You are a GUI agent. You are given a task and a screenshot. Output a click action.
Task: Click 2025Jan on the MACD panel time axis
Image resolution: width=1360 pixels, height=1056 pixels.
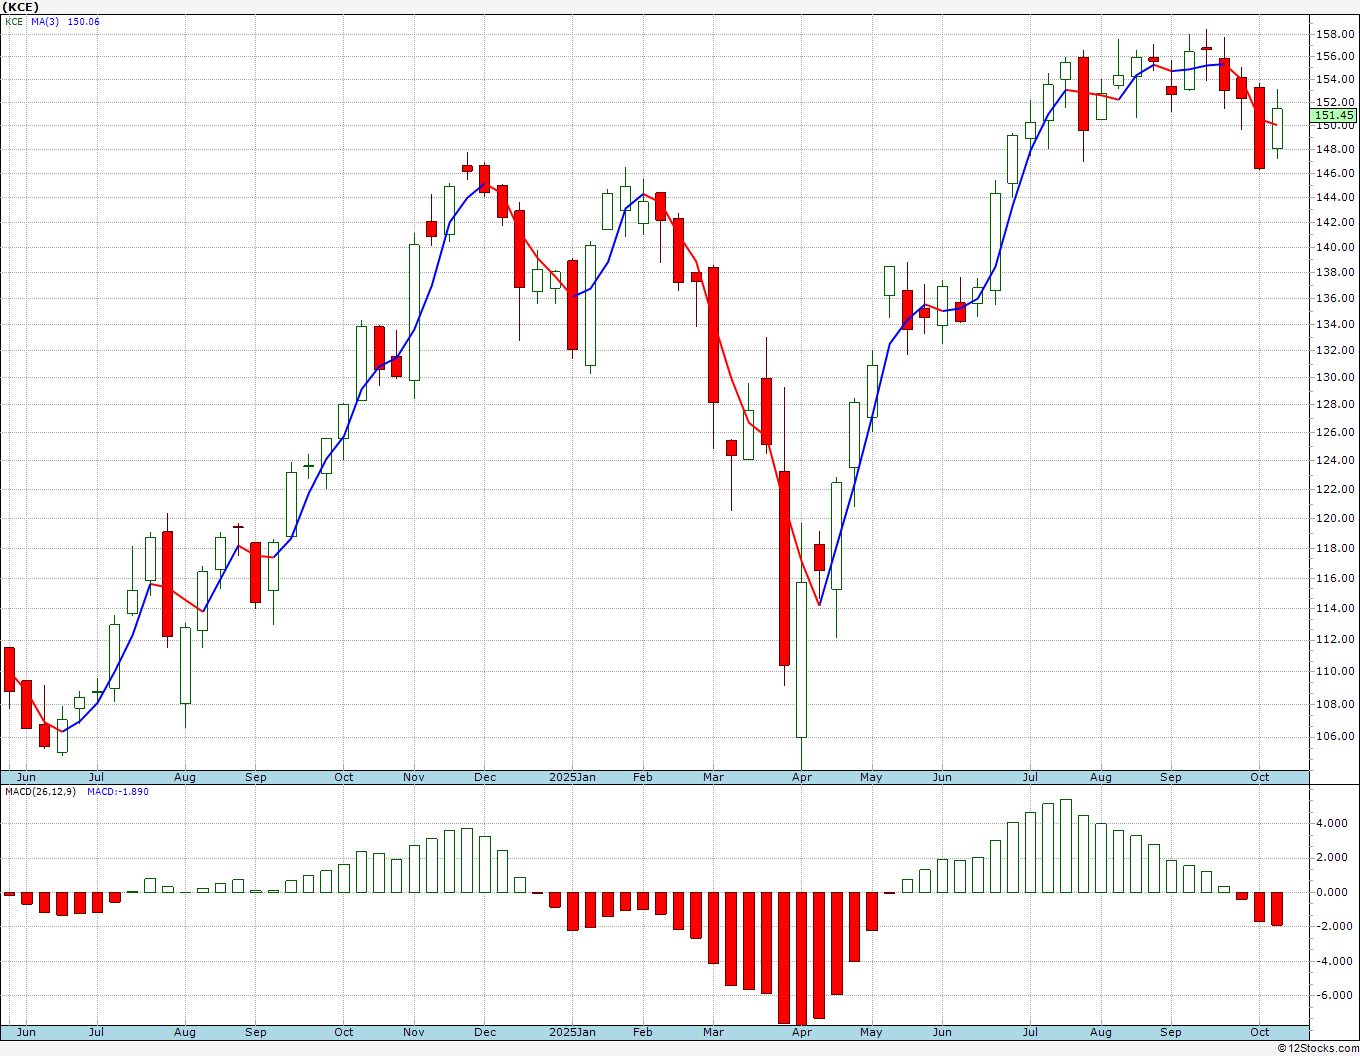(x=573, y=1032)
